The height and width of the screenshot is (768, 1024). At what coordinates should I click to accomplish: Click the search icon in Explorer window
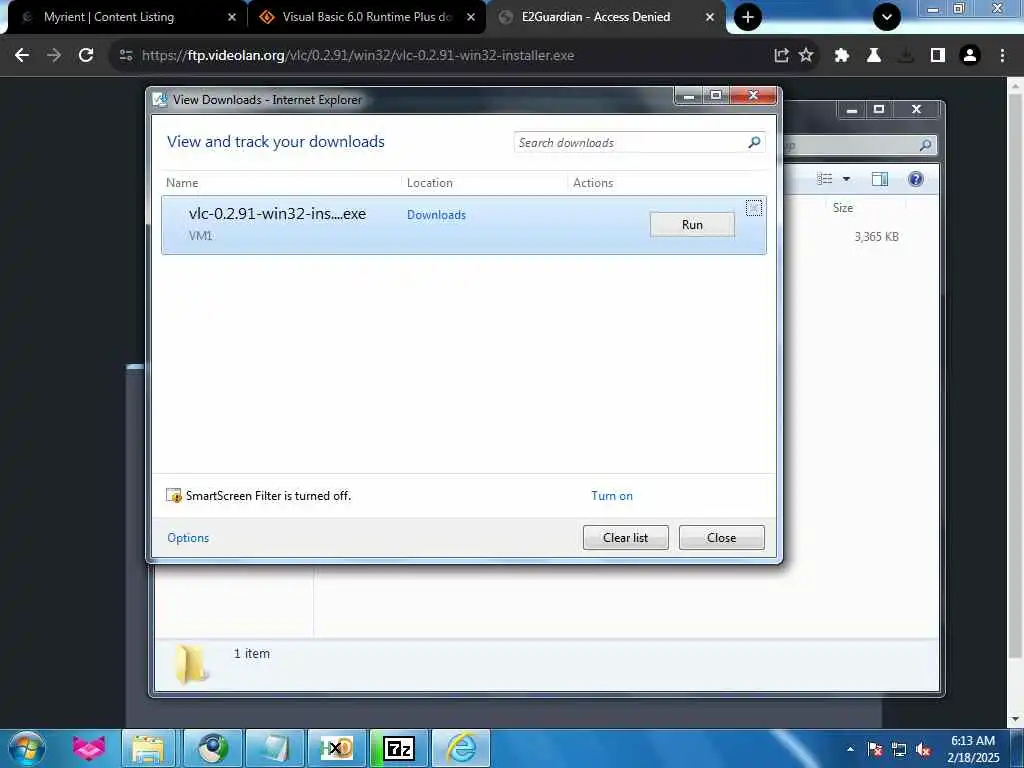(925, 145)
